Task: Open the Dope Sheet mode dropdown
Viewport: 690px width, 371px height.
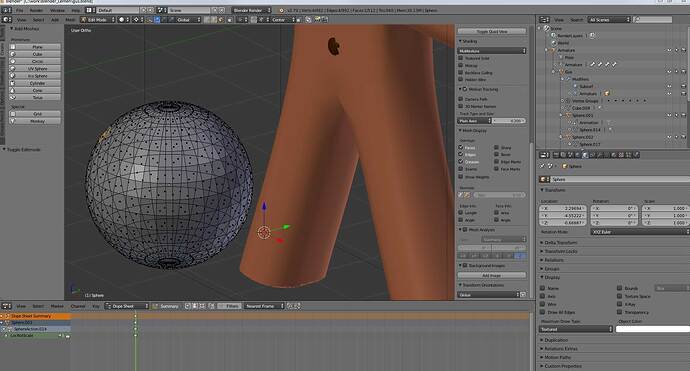Action: [127, 306]
